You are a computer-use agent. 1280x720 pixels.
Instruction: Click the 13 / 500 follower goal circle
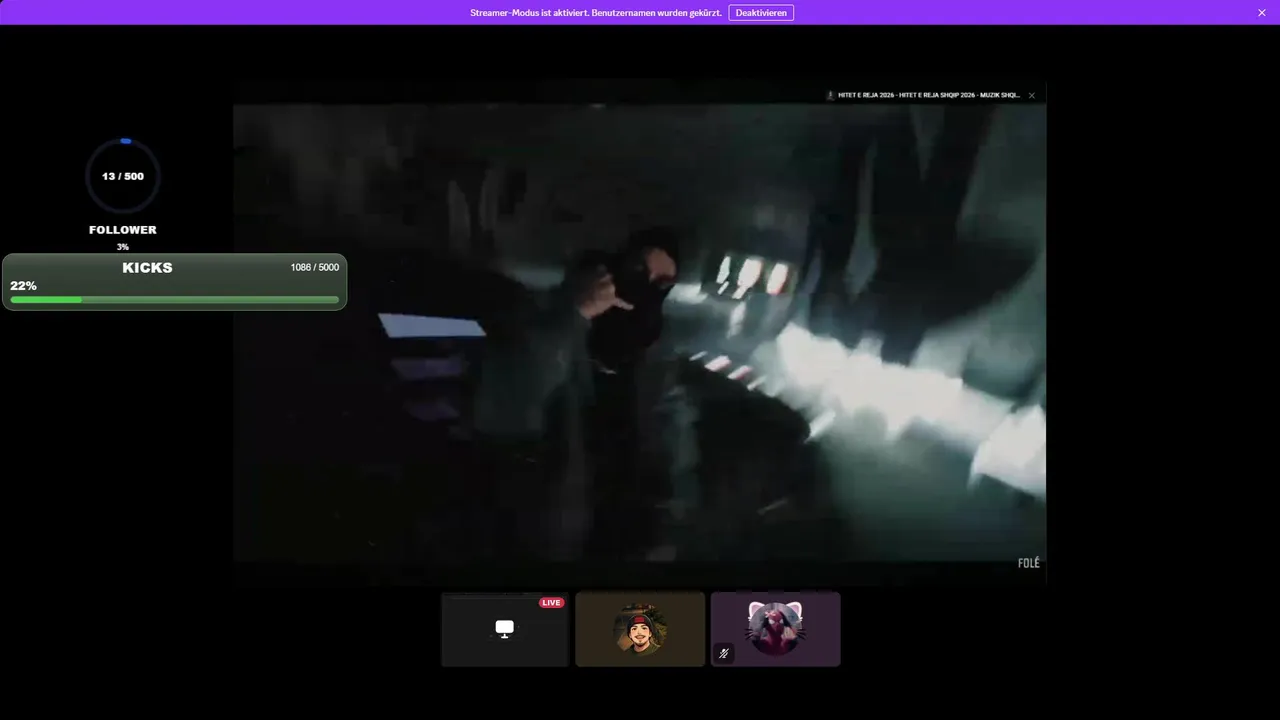[123, 176]
